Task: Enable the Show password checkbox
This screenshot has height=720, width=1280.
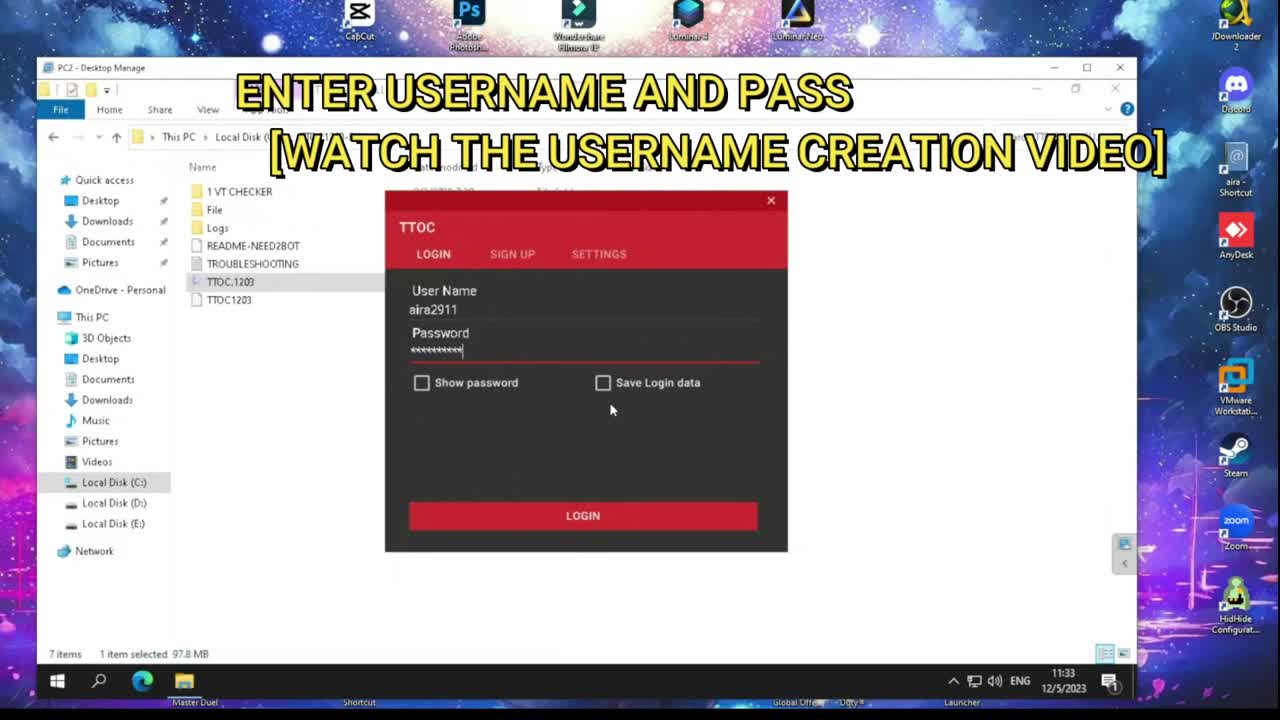Action: point(421,382)
